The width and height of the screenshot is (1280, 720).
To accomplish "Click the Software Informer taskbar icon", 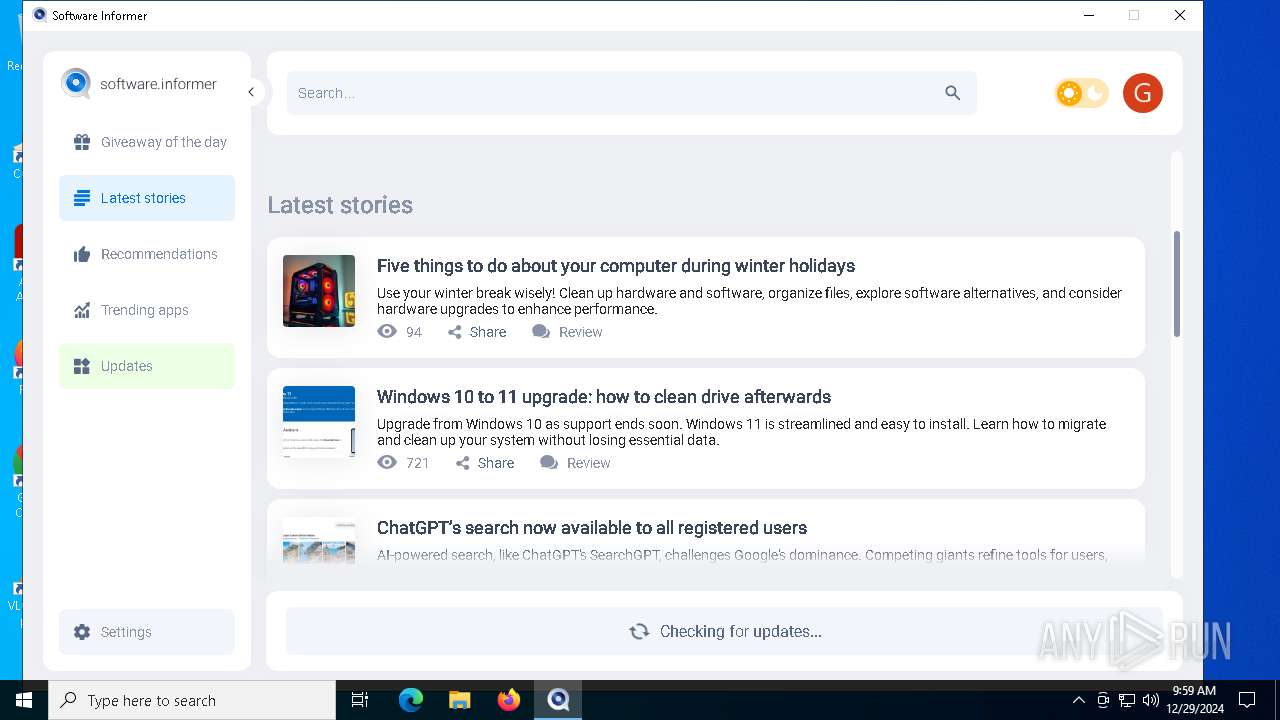I will [x=558, y=700].
